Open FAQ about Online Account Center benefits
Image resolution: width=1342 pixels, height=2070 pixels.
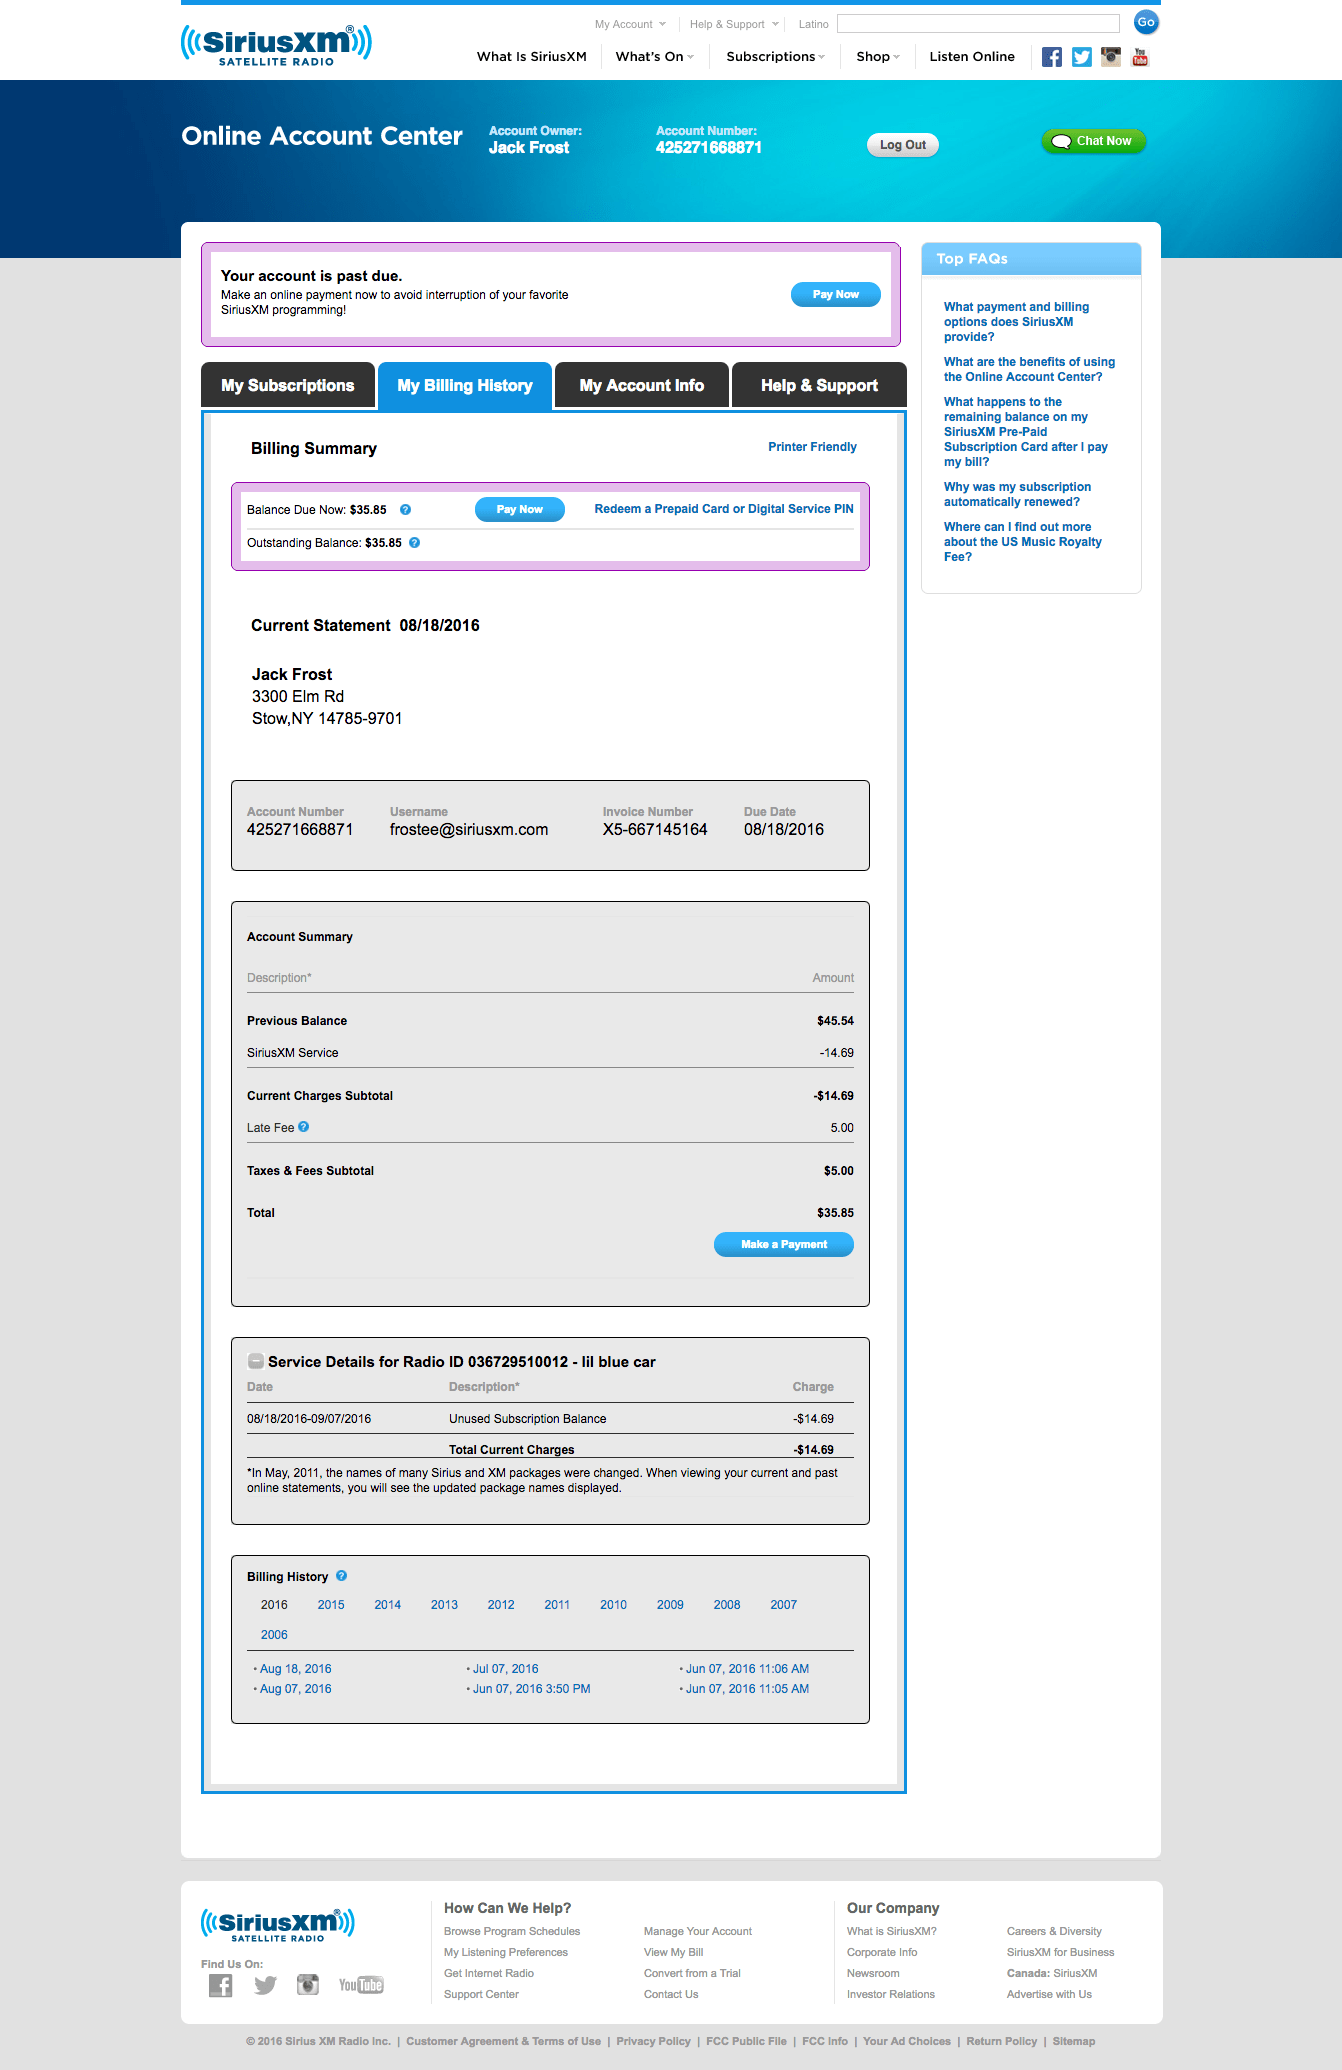pyautogui.click(x=1029, y=369)
